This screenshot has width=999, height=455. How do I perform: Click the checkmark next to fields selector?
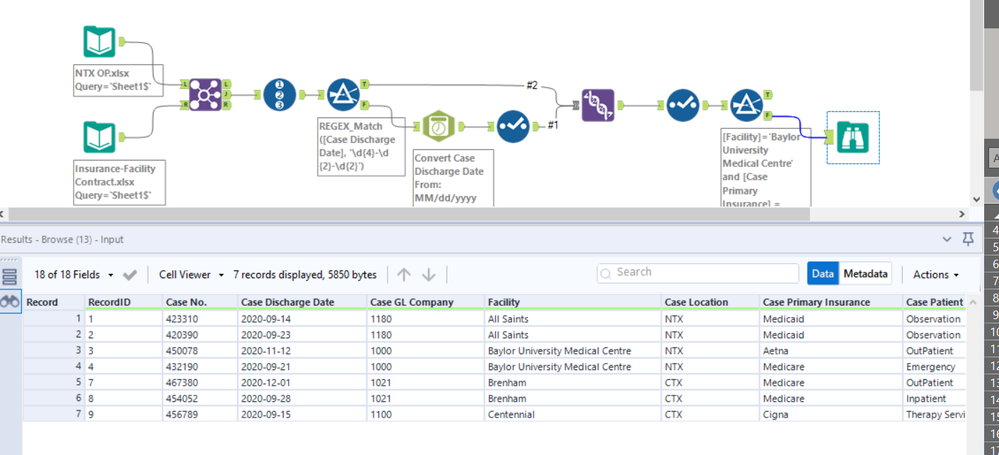[129, 275]
